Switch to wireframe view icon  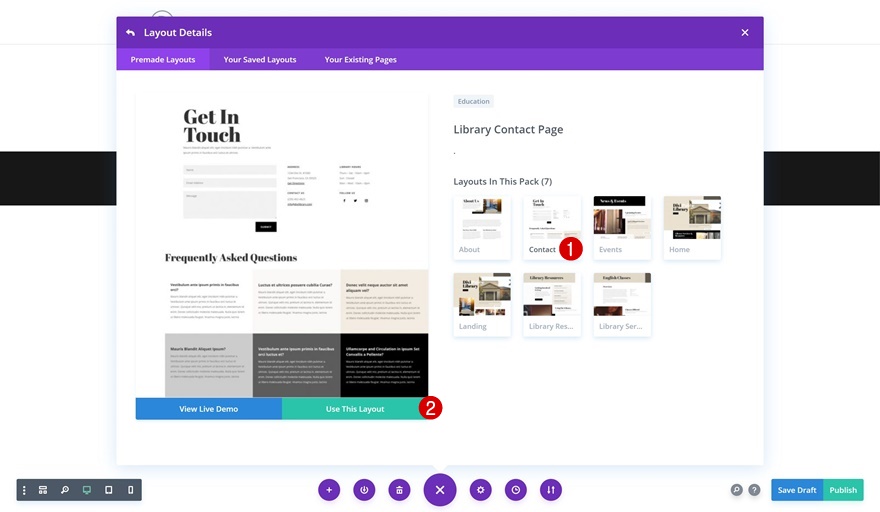point(43,490)
